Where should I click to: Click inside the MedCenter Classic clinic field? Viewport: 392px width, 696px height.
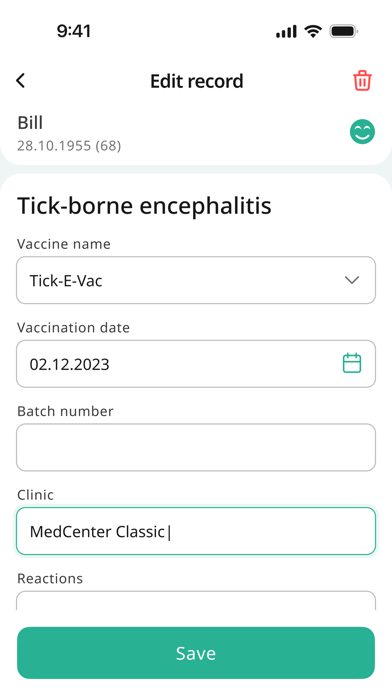196,531
